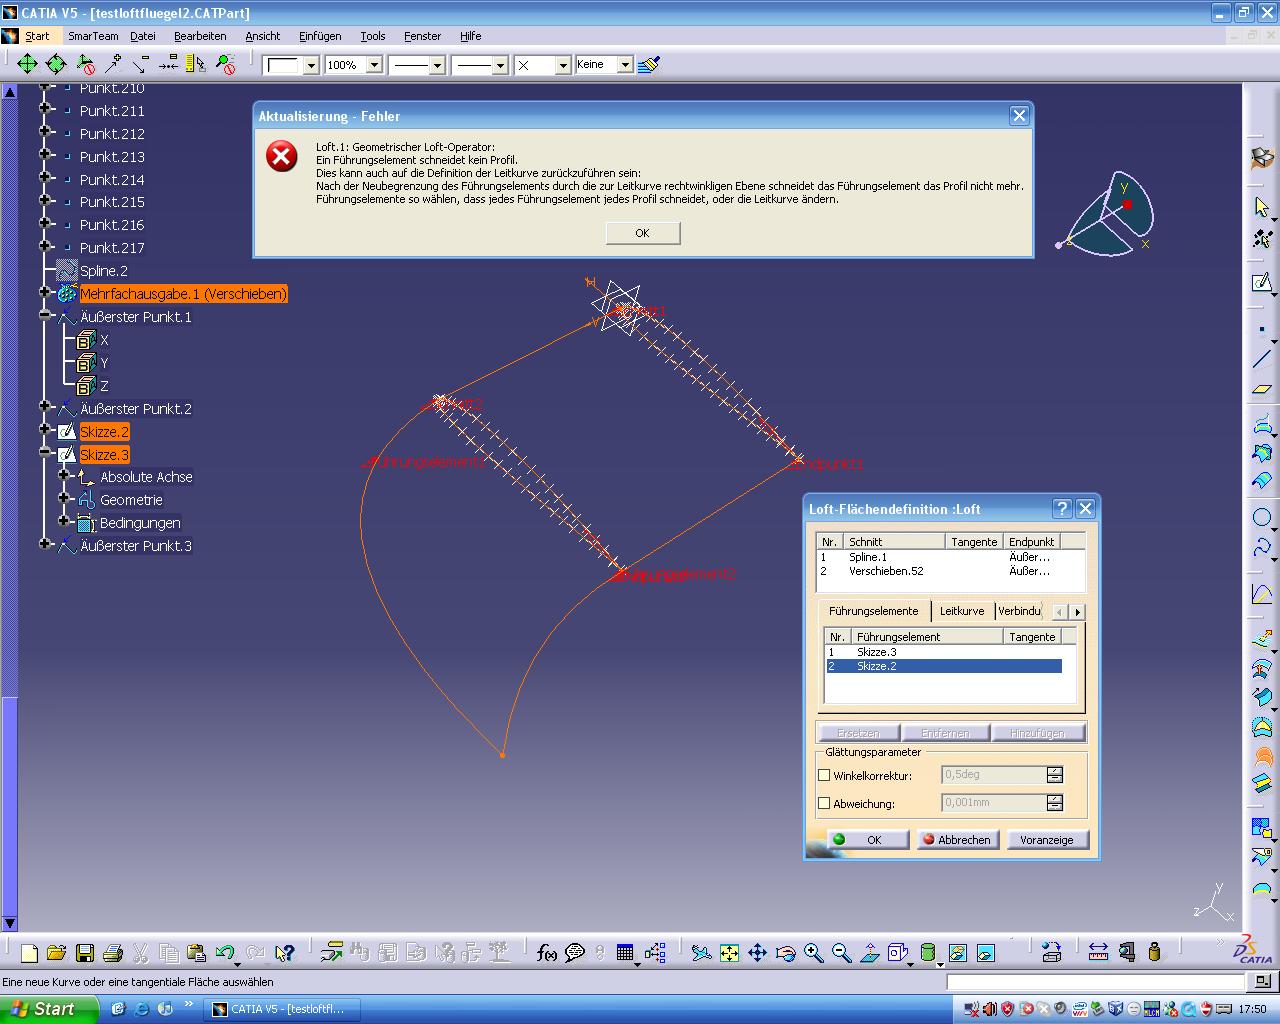Image resolution: width=1280 pixels, height=1024 pixels.
Task: Open the Start menu in CATIA
Action: pyautogui.click(x=37, y=36)
